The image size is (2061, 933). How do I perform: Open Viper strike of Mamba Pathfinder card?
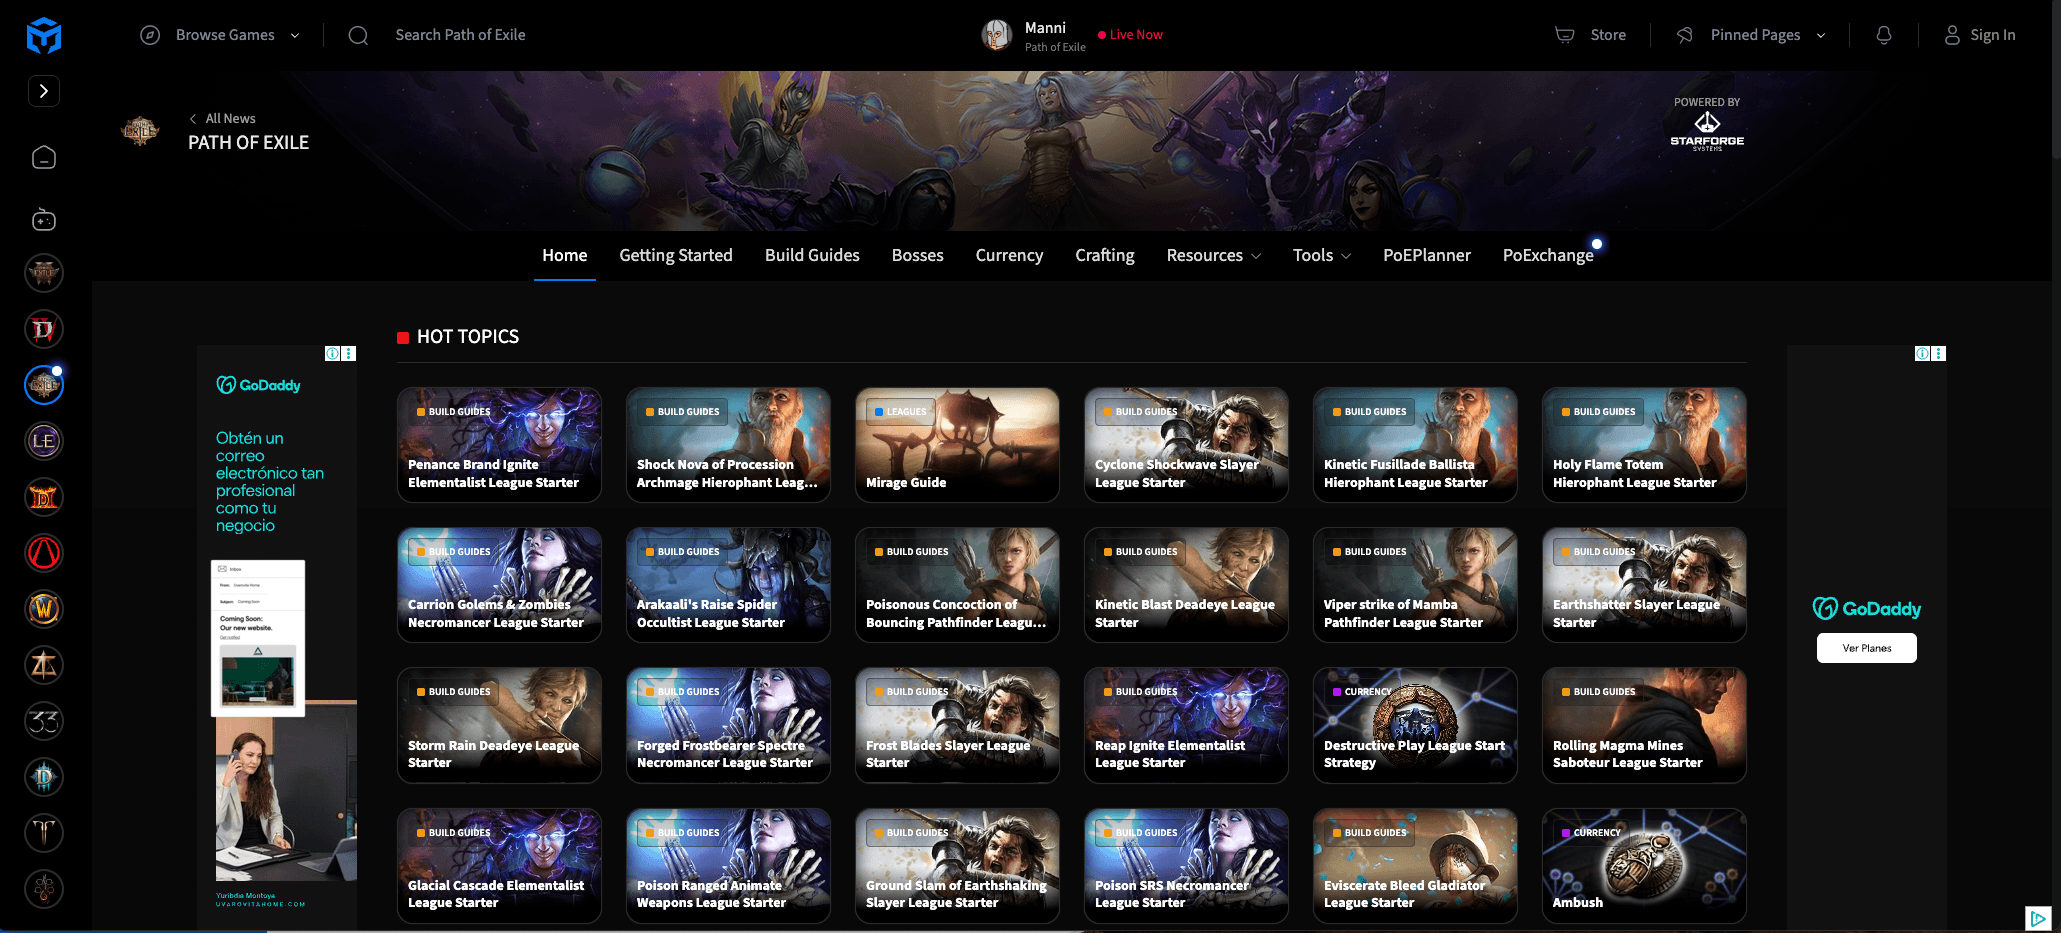(x=1415, y=585)
